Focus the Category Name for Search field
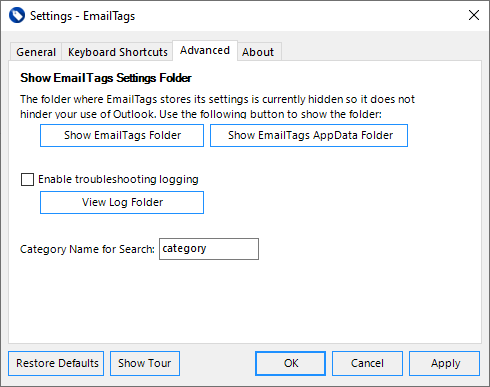Image resolution: width=490 pixels, height=387 pixels. click(209, 249)
